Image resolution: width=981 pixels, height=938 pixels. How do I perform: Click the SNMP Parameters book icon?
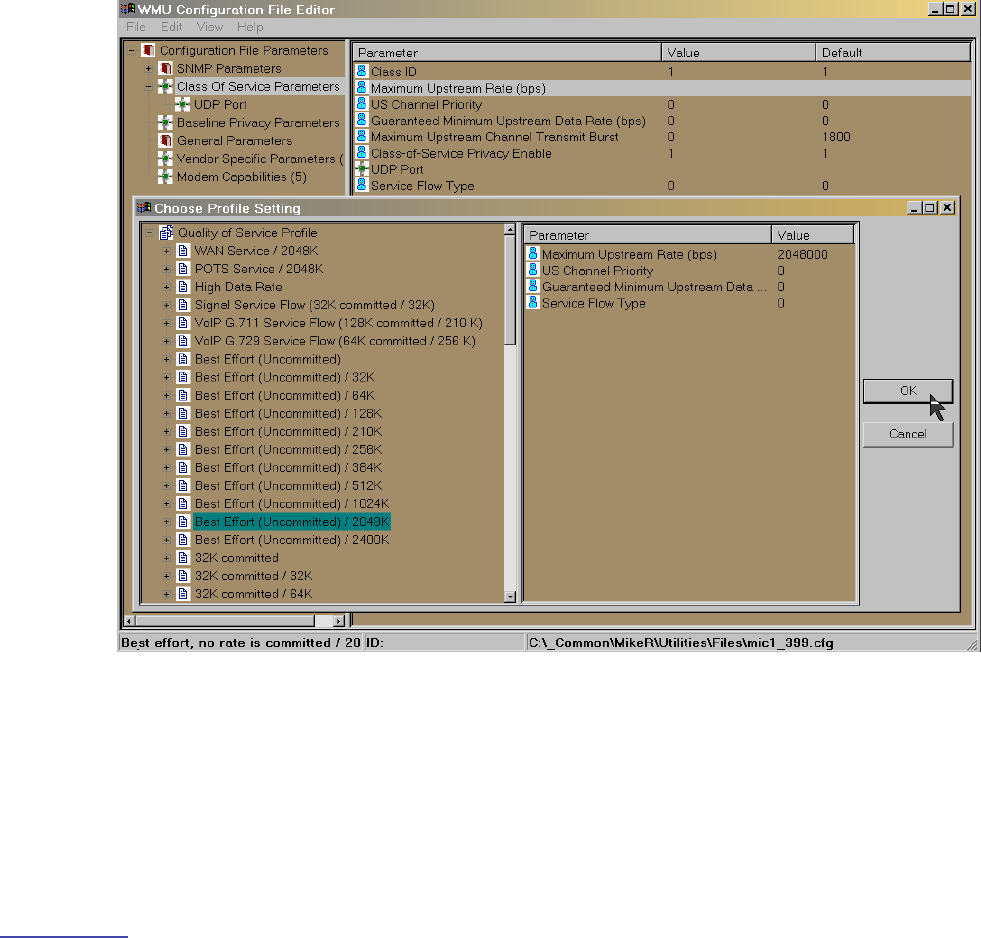[166, 68]
